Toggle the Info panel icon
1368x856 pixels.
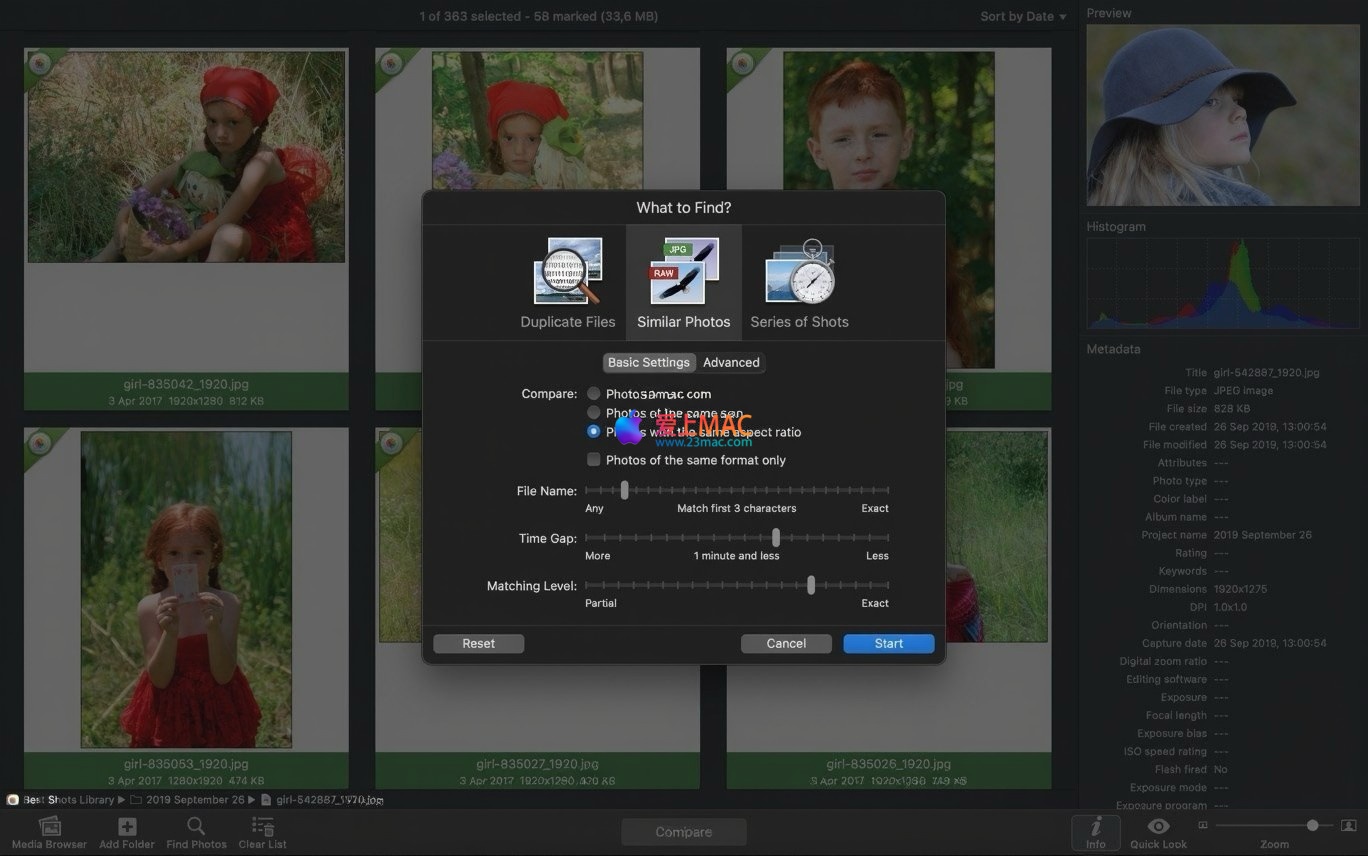pyautogui.click(x=1096, y=827)
